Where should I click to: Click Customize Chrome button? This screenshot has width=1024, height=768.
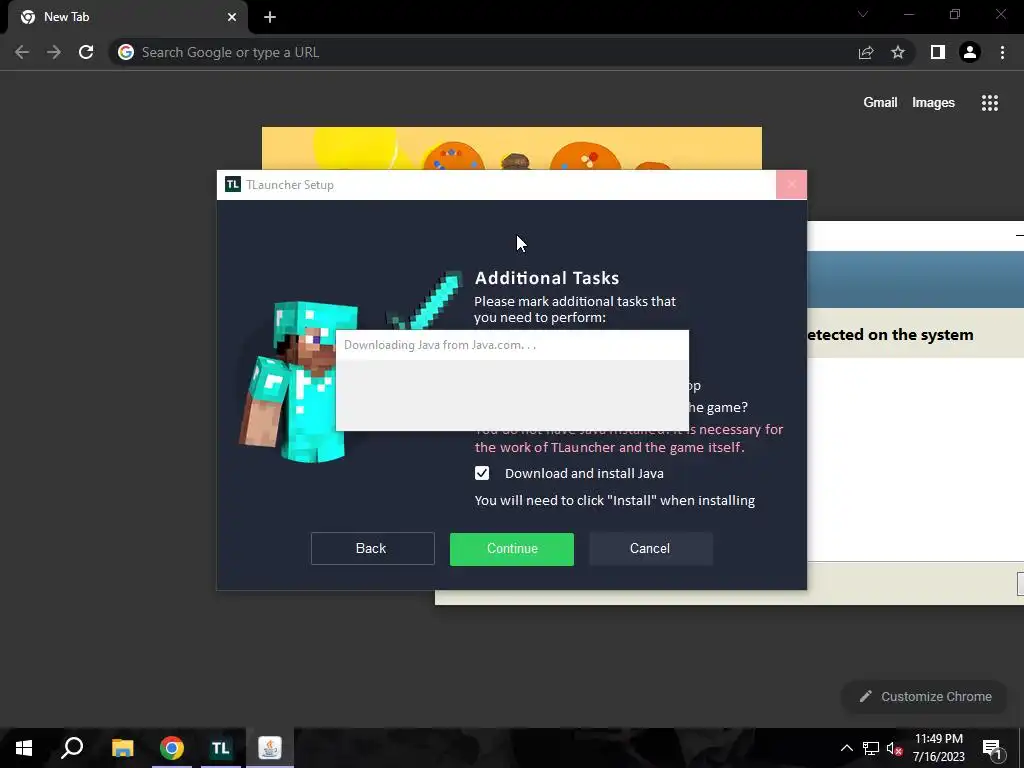925,697
